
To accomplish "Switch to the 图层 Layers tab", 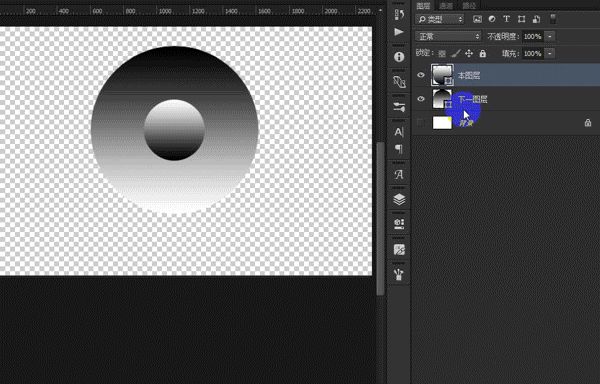I will tap(423, 5).
